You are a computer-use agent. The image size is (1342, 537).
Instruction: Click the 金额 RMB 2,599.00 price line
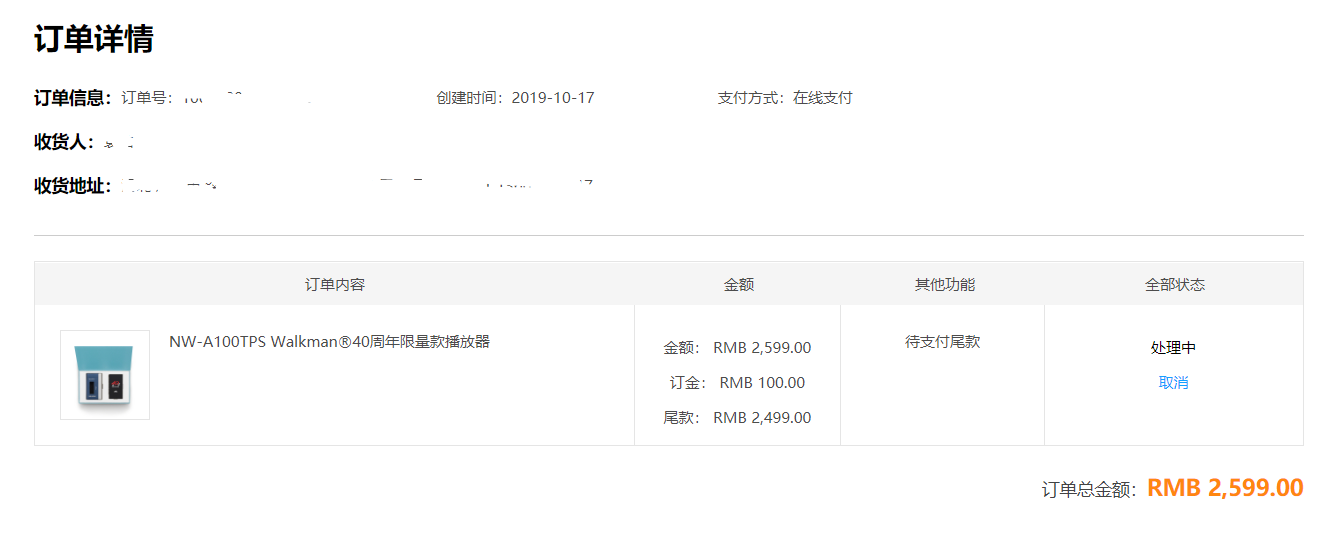[x=737, y=348]
